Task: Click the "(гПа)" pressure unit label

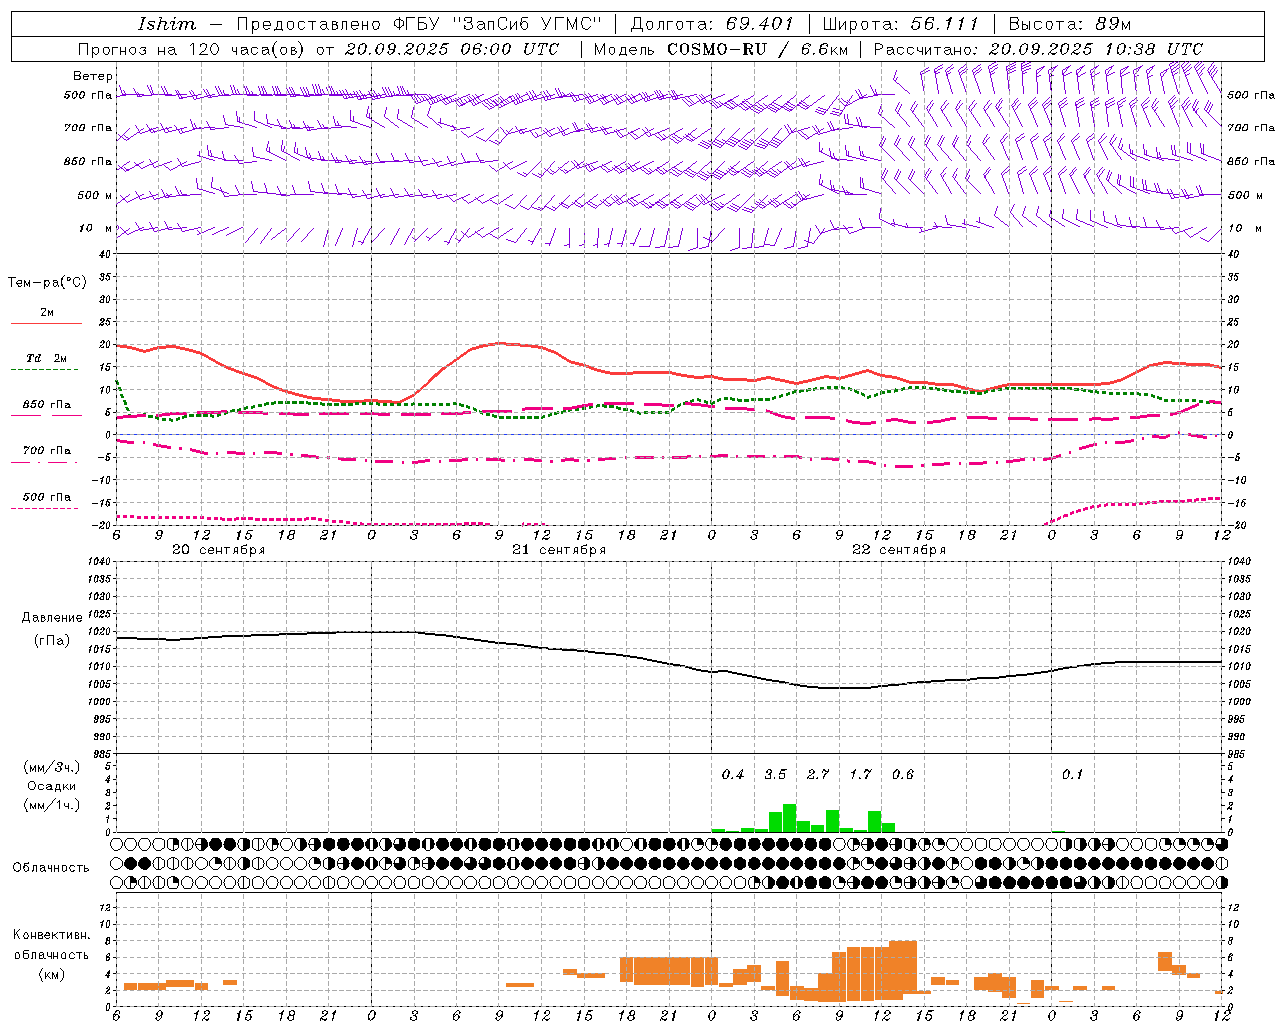Action: pos(52,641)
